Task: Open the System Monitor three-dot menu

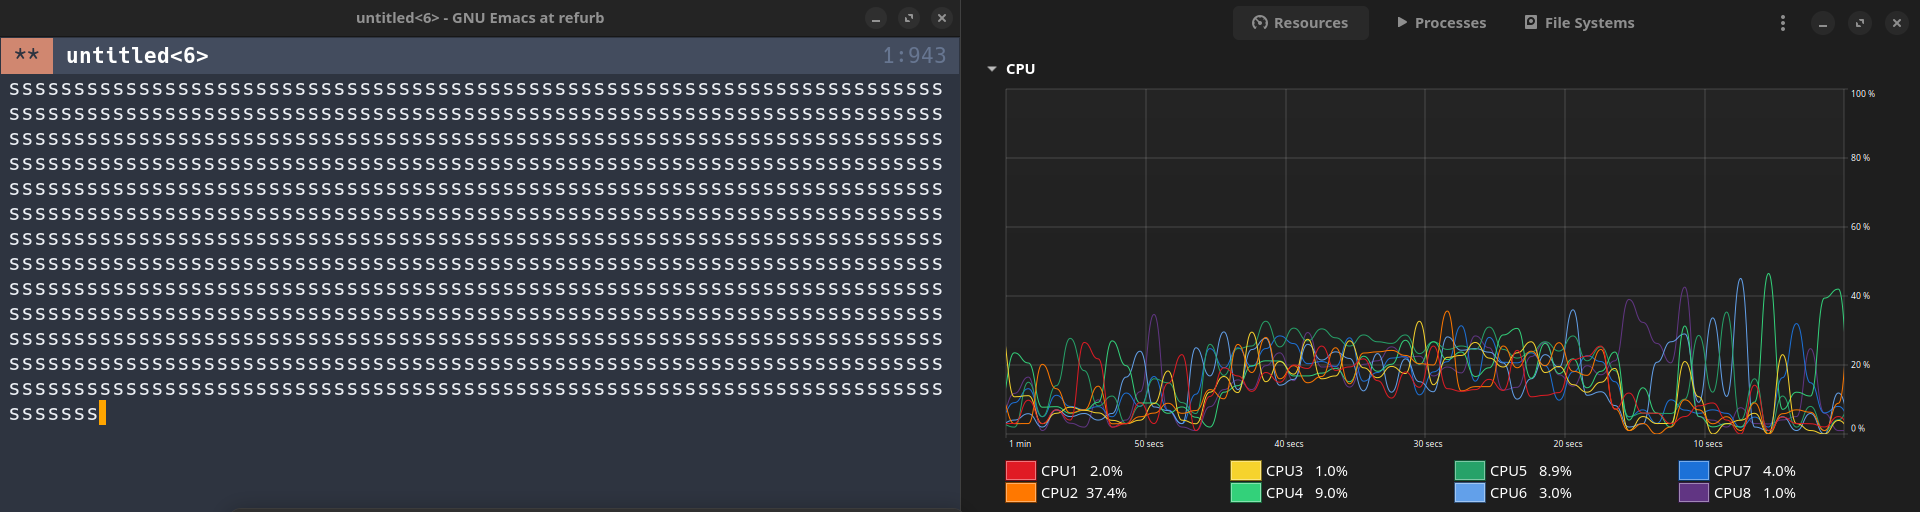Action: tap(1782, 23)
